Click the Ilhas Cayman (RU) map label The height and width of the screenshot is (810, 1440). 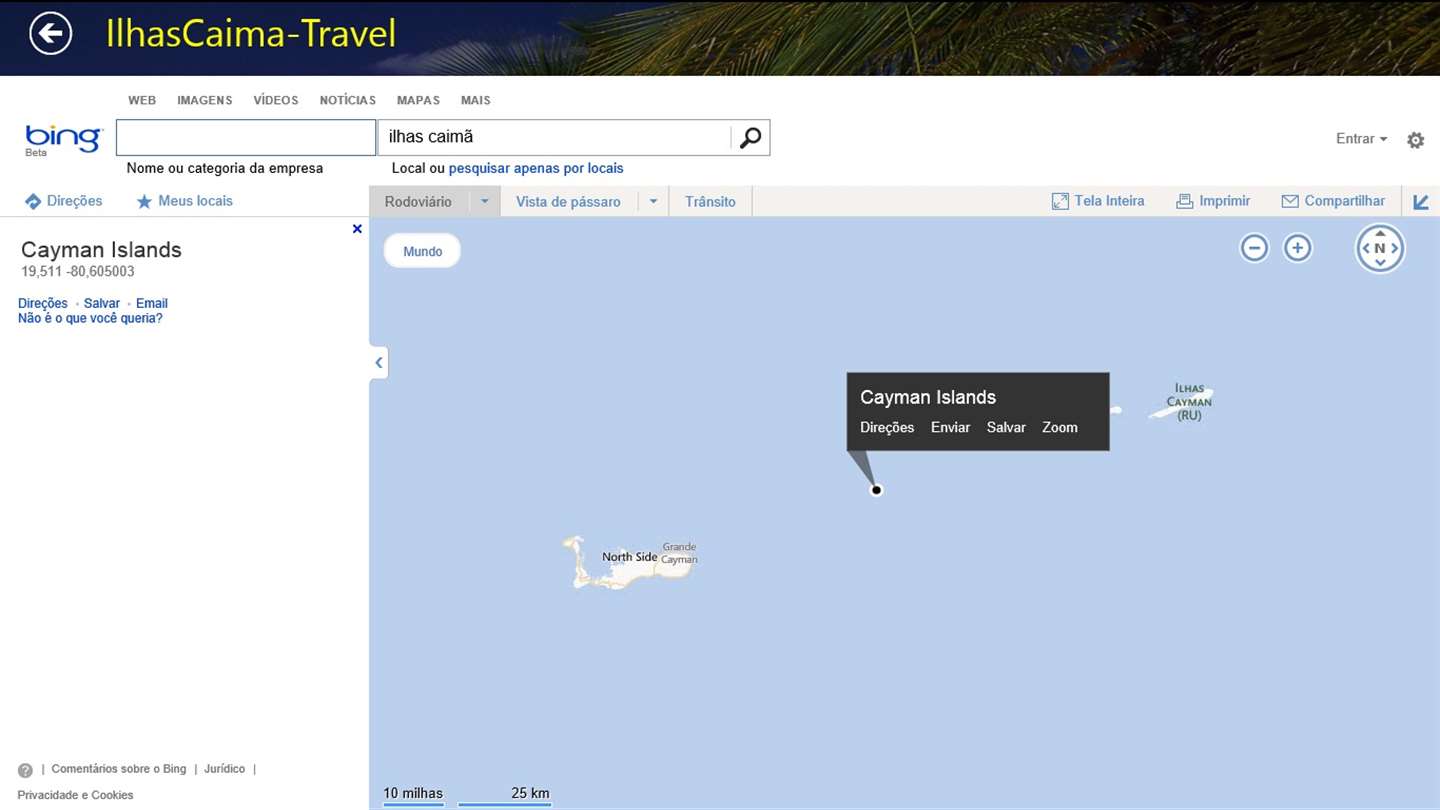[1189, 401]
